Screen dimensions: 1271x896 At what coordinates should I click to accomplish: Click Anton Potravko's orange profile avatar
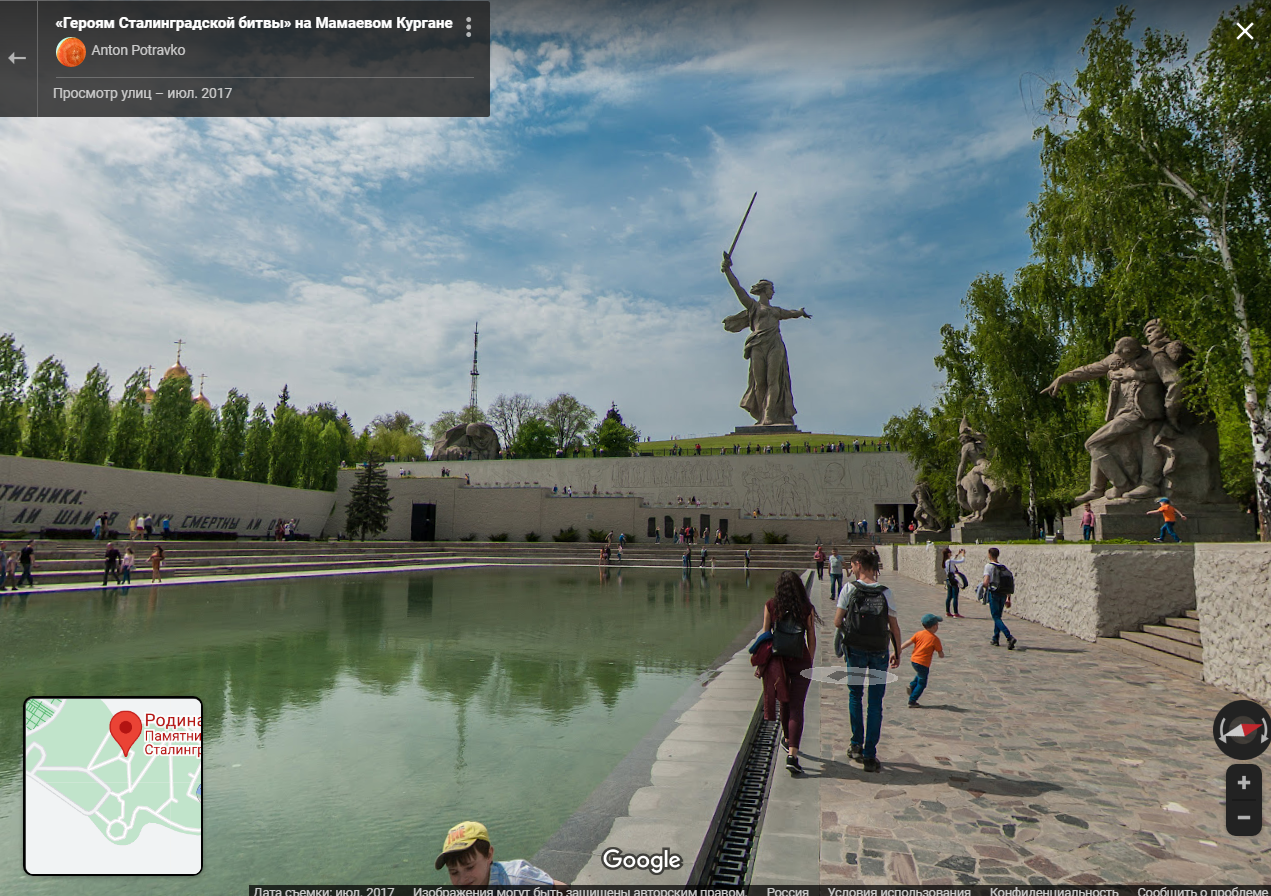click(x=70, y=51)
